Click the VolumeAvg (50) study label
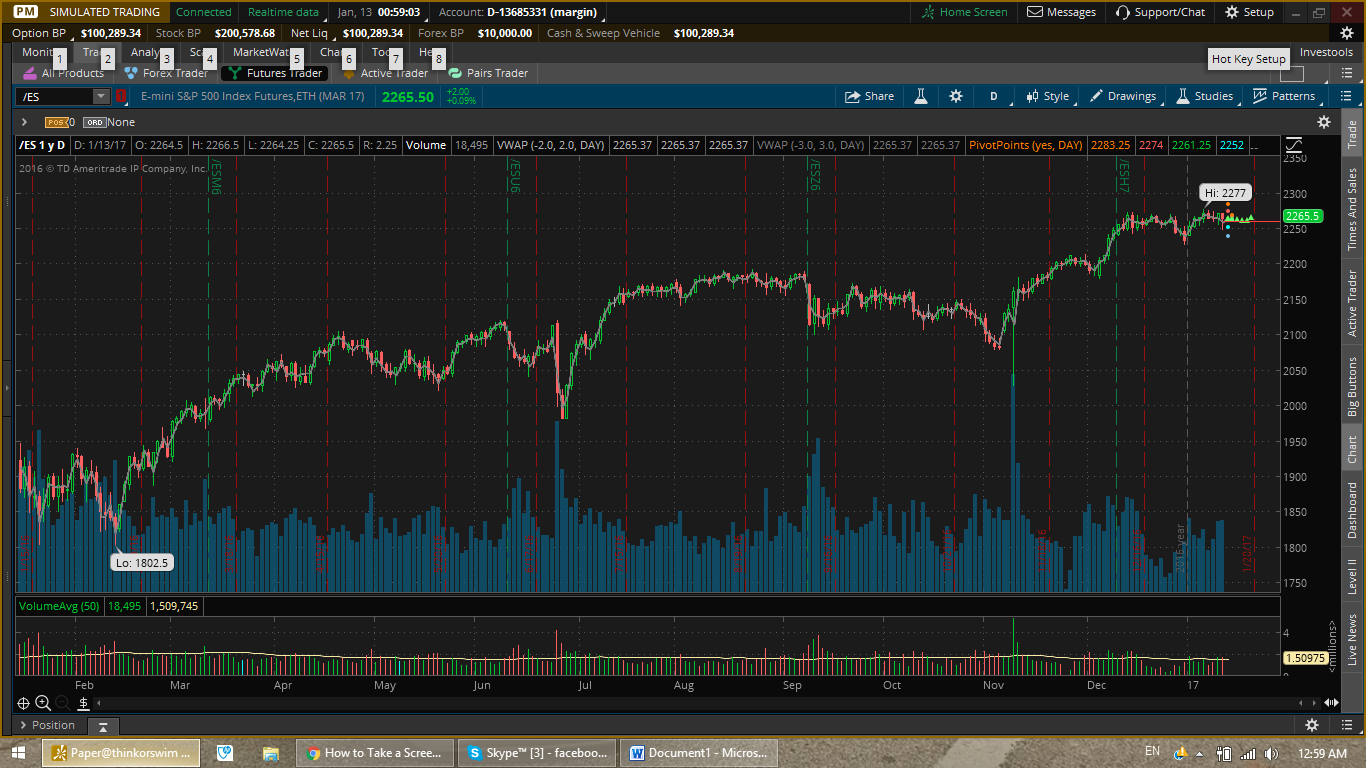This screenshot has height=768, width=1366. tap(58, 605)
